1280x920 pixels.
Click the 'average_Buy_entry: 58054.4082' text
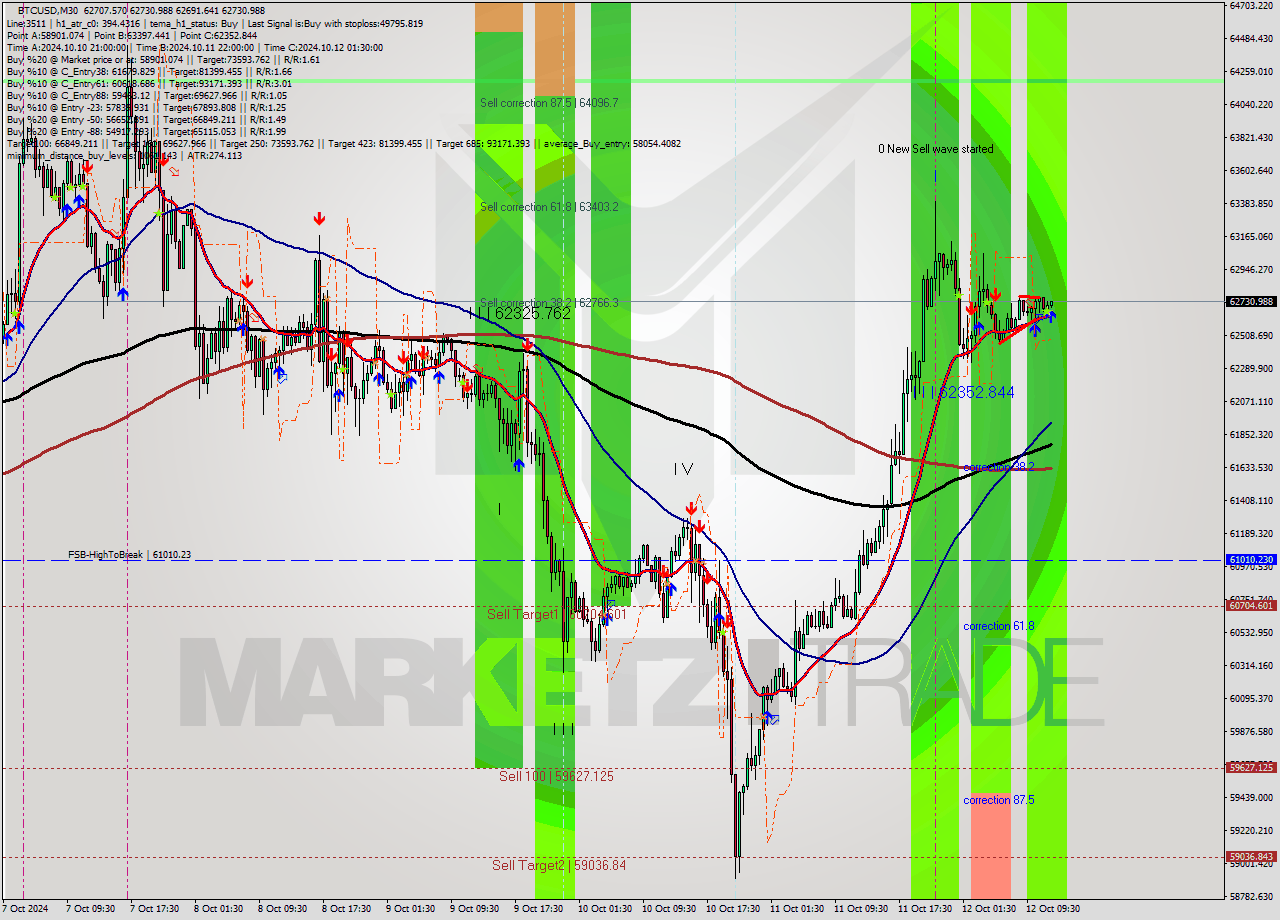pyautogui.click(x=611, y=144)
